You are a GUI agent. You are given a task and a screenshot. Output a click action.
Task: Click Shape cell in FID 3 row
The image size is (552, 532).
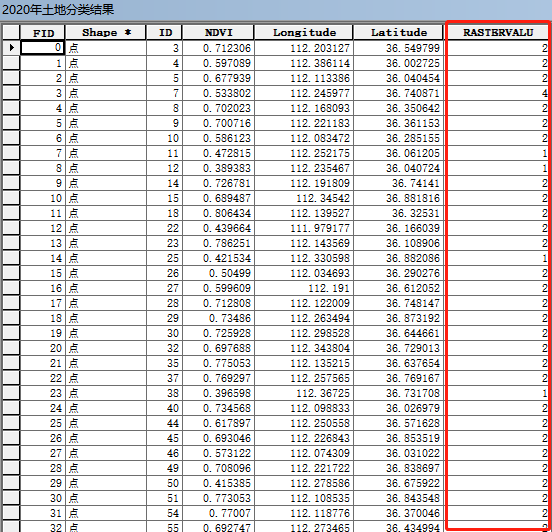click(x=106, y=93)
